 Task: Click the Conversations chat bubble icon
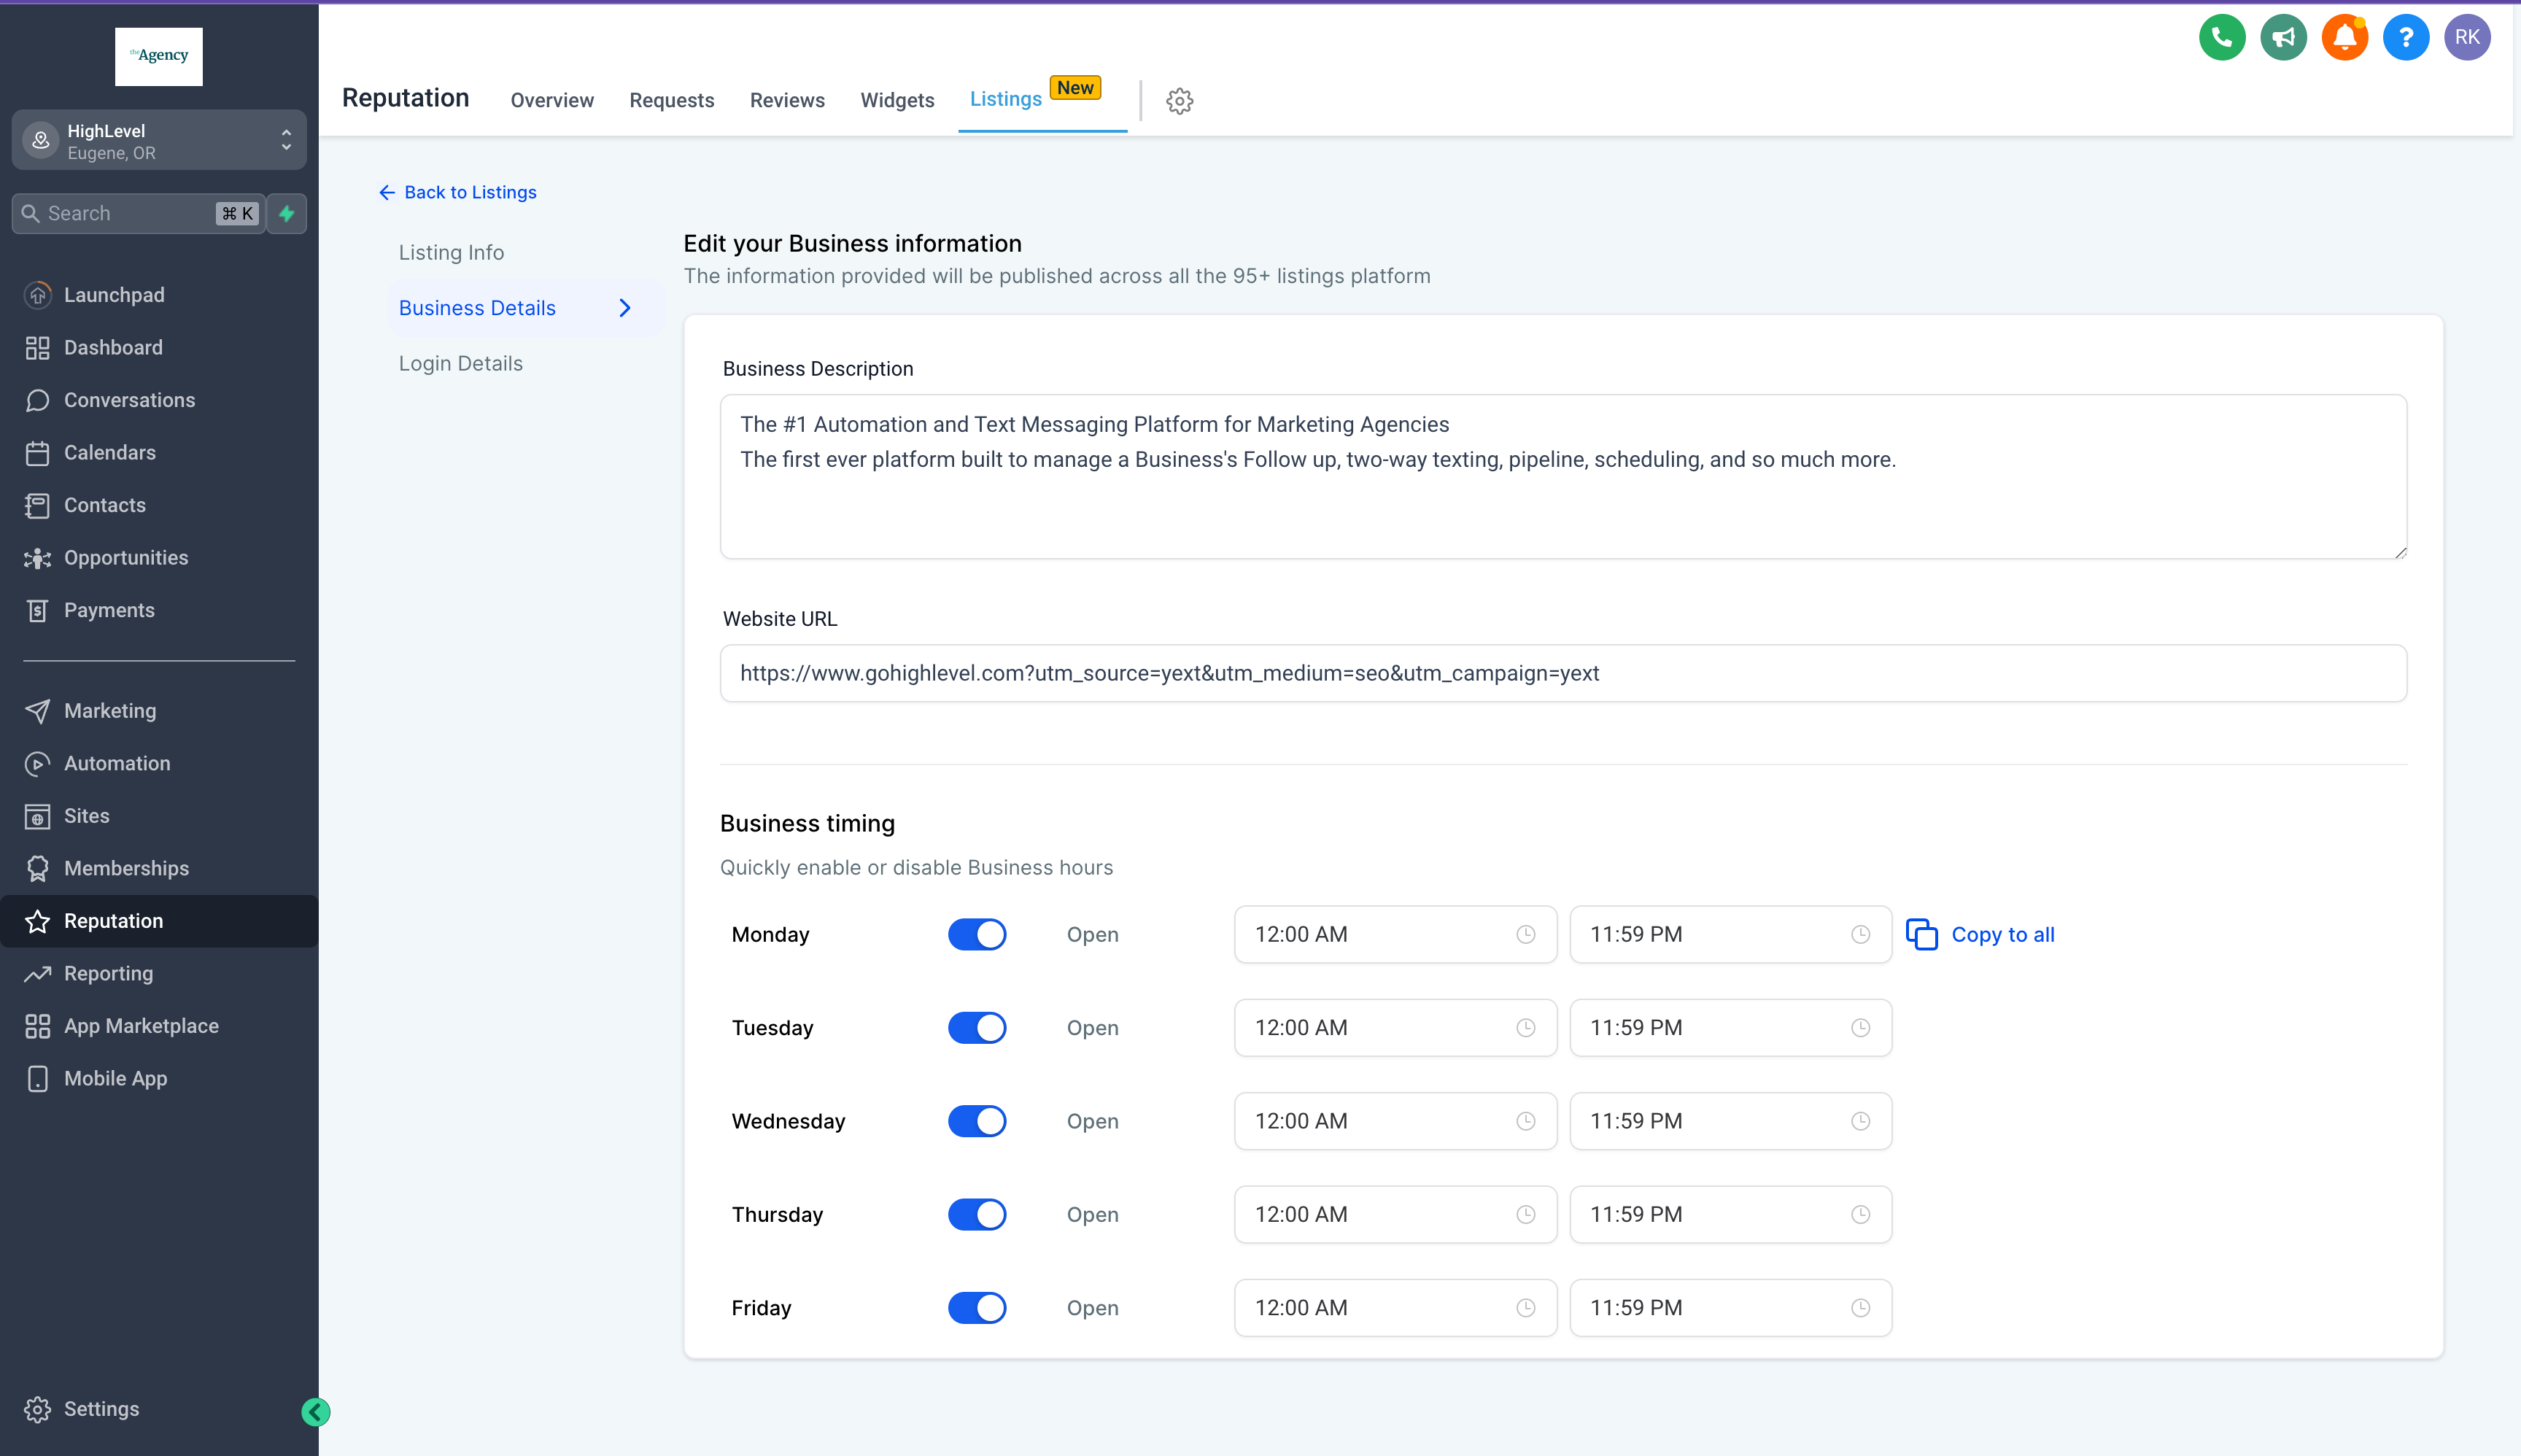(x=37, y=400)
